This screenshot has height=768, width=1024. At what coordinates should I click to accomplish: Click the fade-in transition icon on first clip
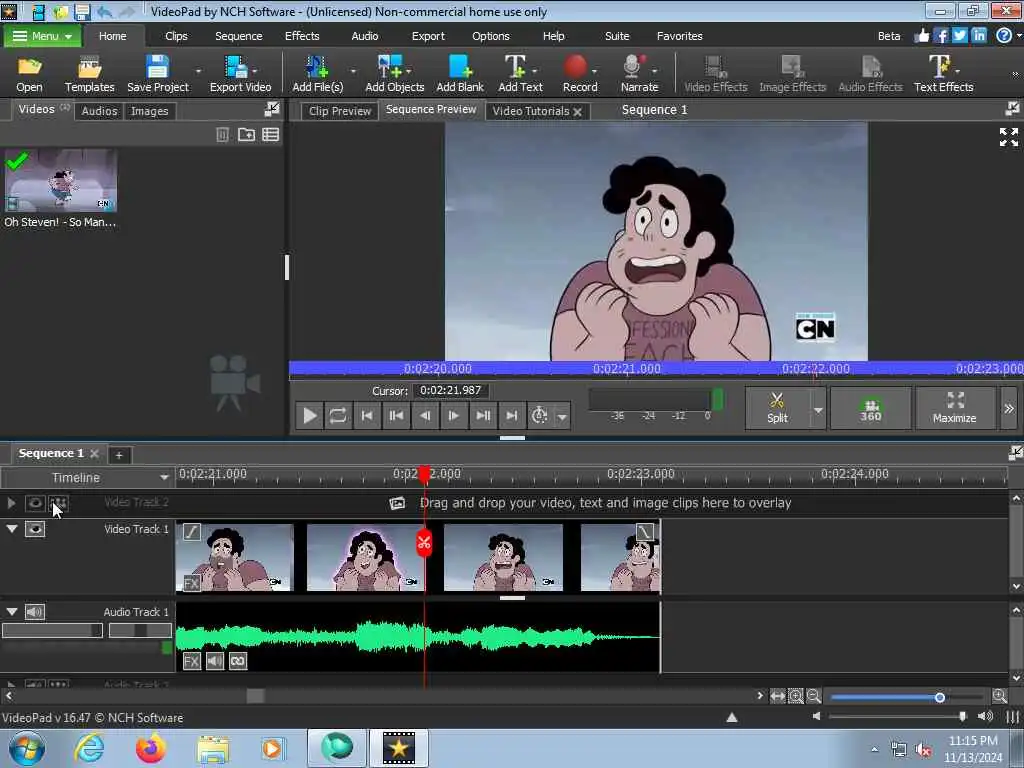pos(191,532)
